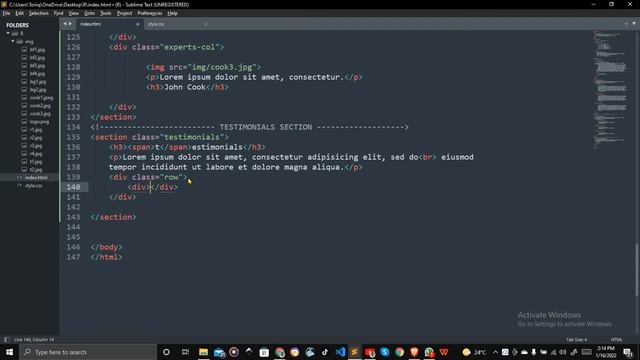Collapse the R root folder
640x360 pixels.
coord(8,33)
